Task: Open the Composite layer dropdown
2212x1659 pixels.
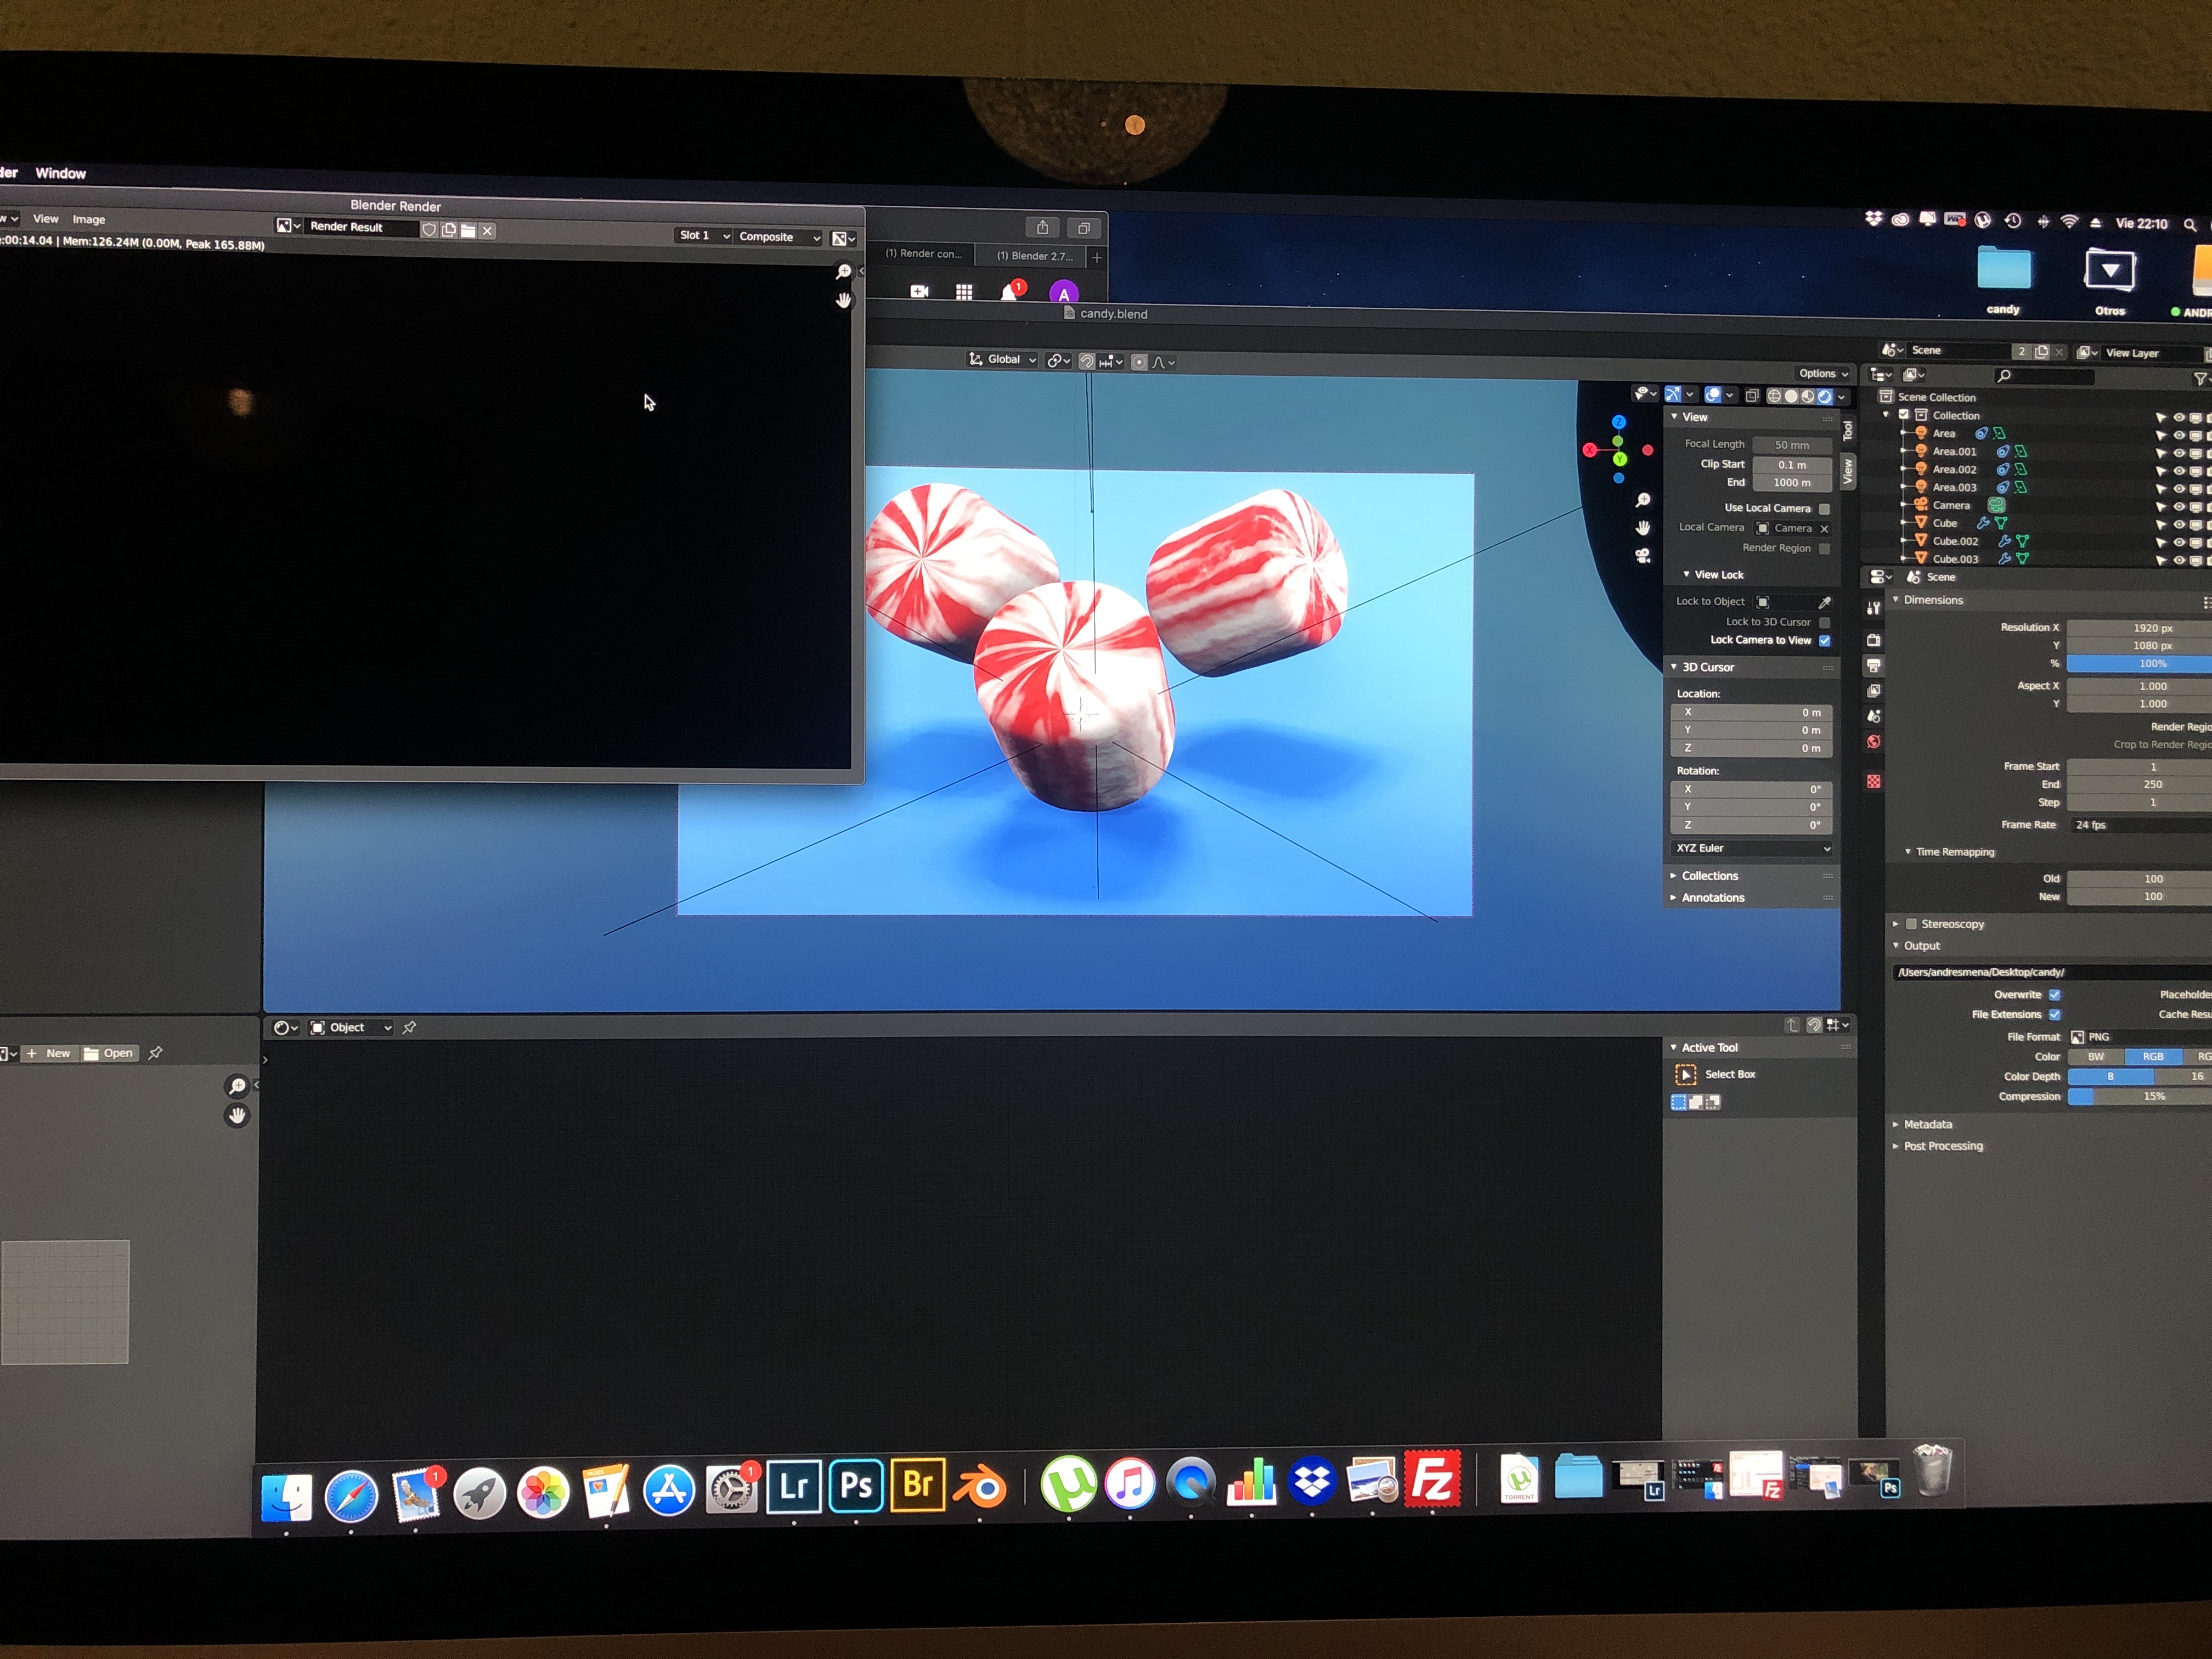Action: tap(779, 237)
